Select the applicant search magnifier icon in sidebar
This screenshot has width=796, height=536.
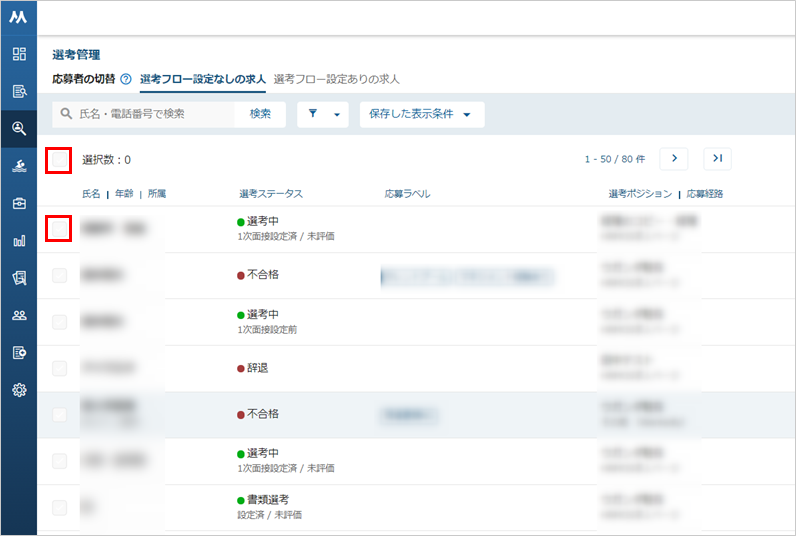coord(19,128)
